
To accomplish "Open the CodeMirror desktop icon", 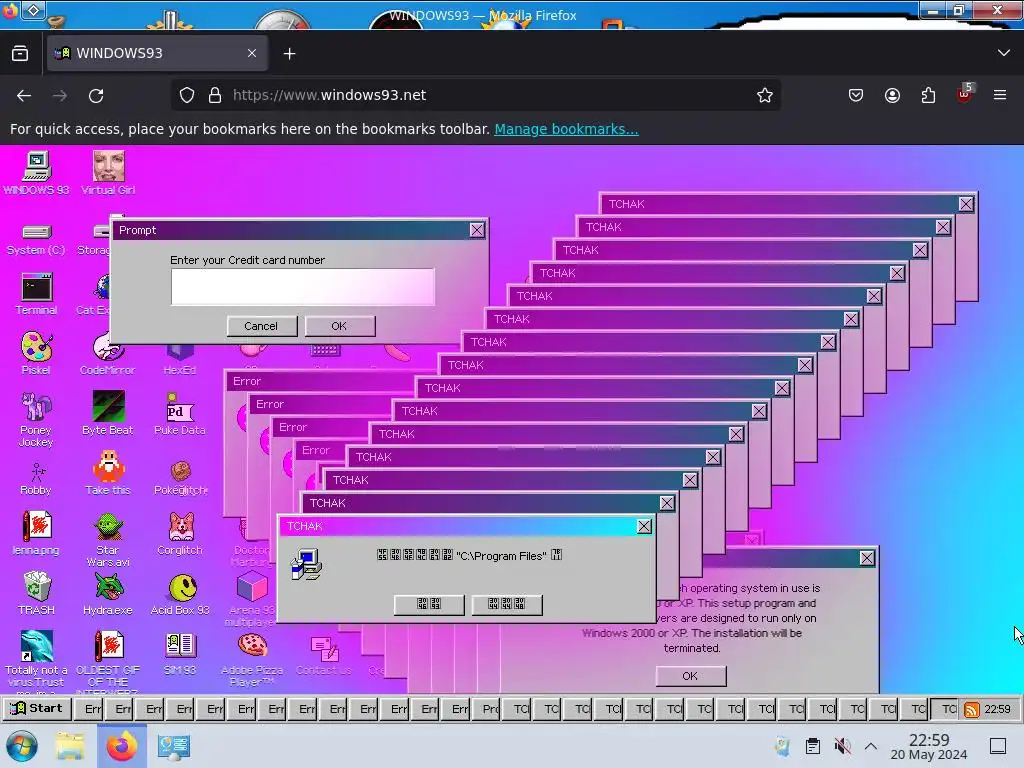I will (x=108, y=354).
